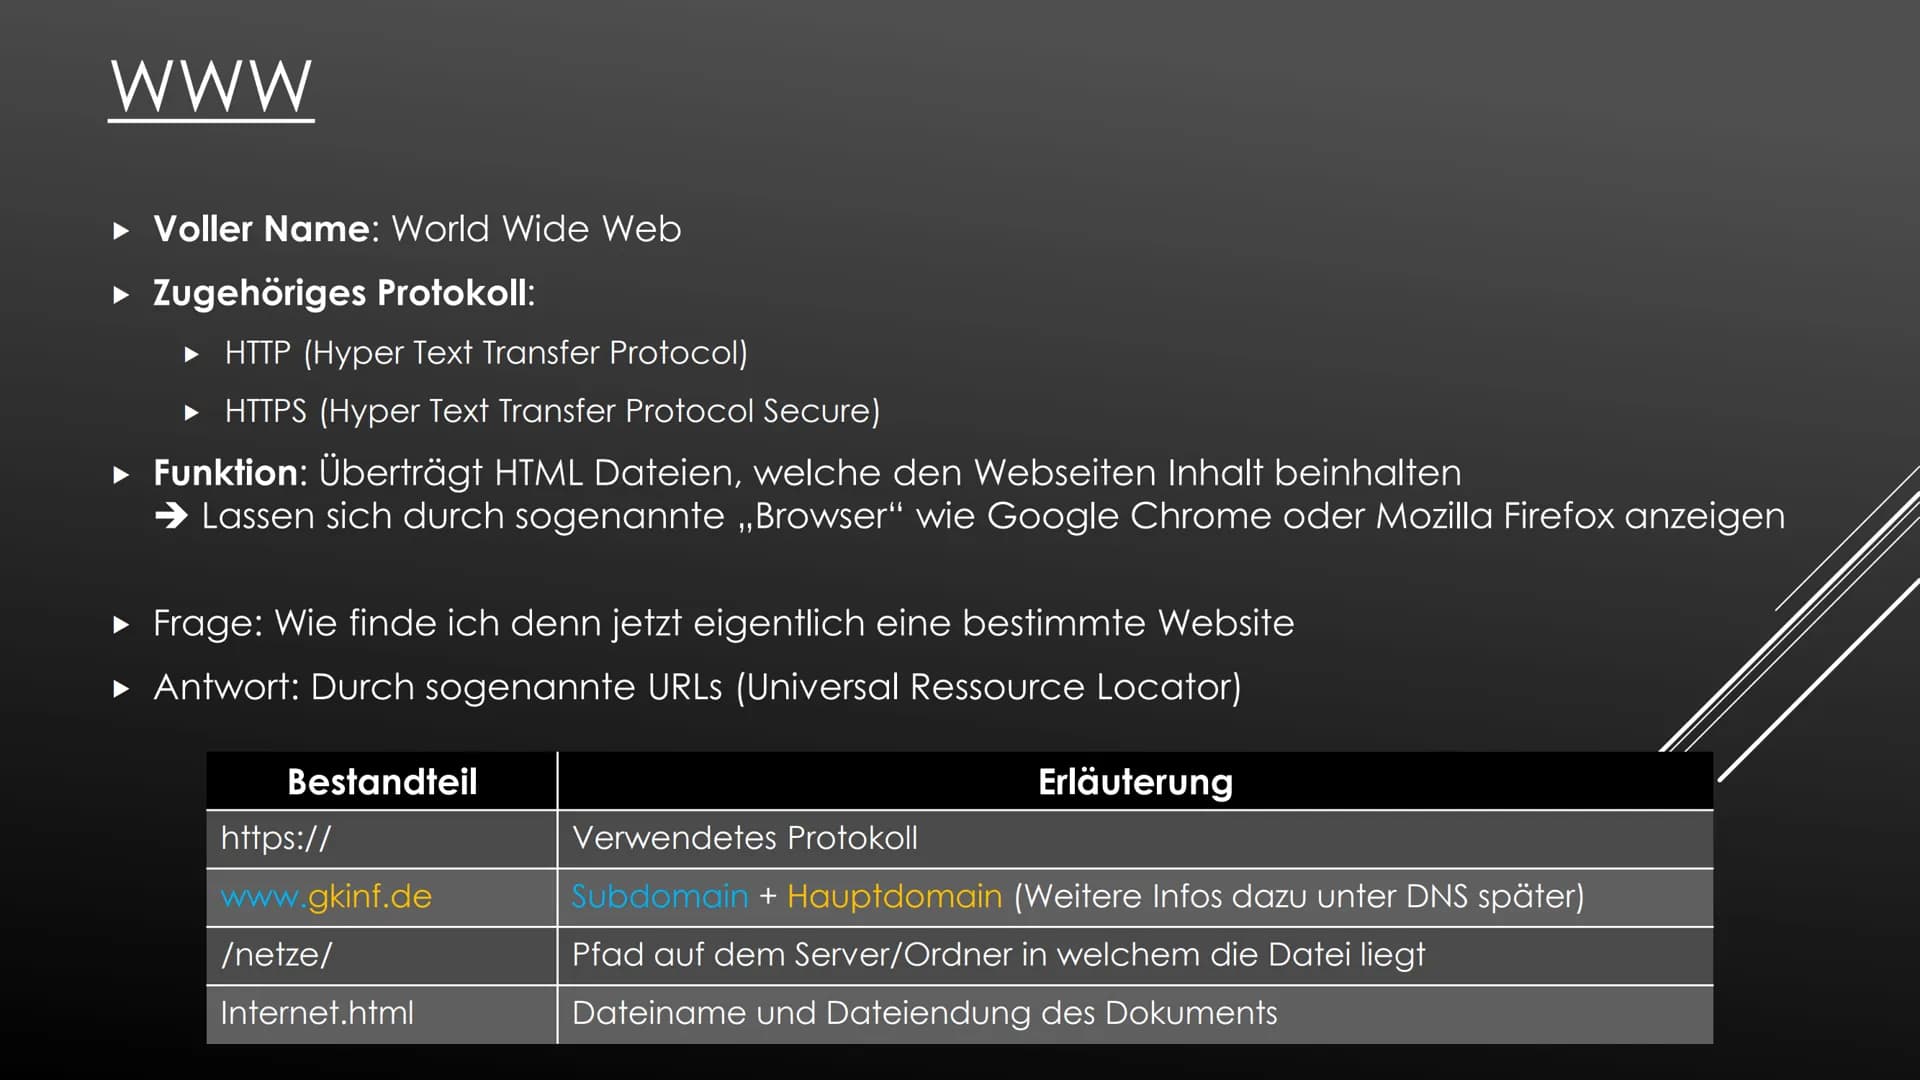Click bullet arrow before Voller Name

(x=122, y=231)
